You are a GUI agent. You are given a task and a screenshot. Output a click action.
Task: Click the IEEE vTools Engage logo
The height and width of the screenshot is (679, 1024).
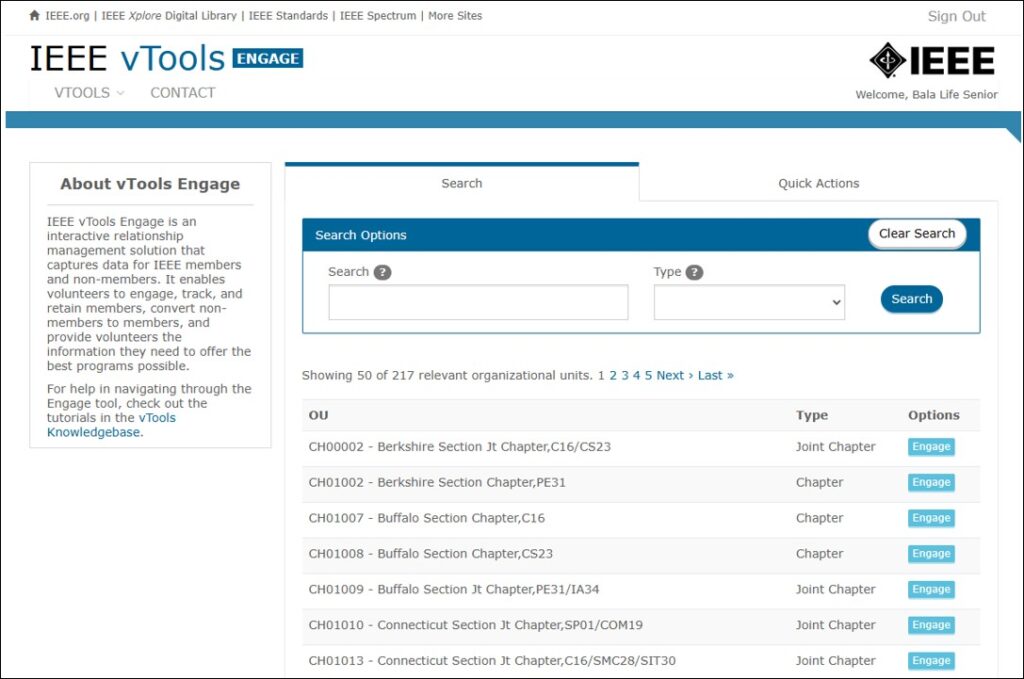pos(167,58)
